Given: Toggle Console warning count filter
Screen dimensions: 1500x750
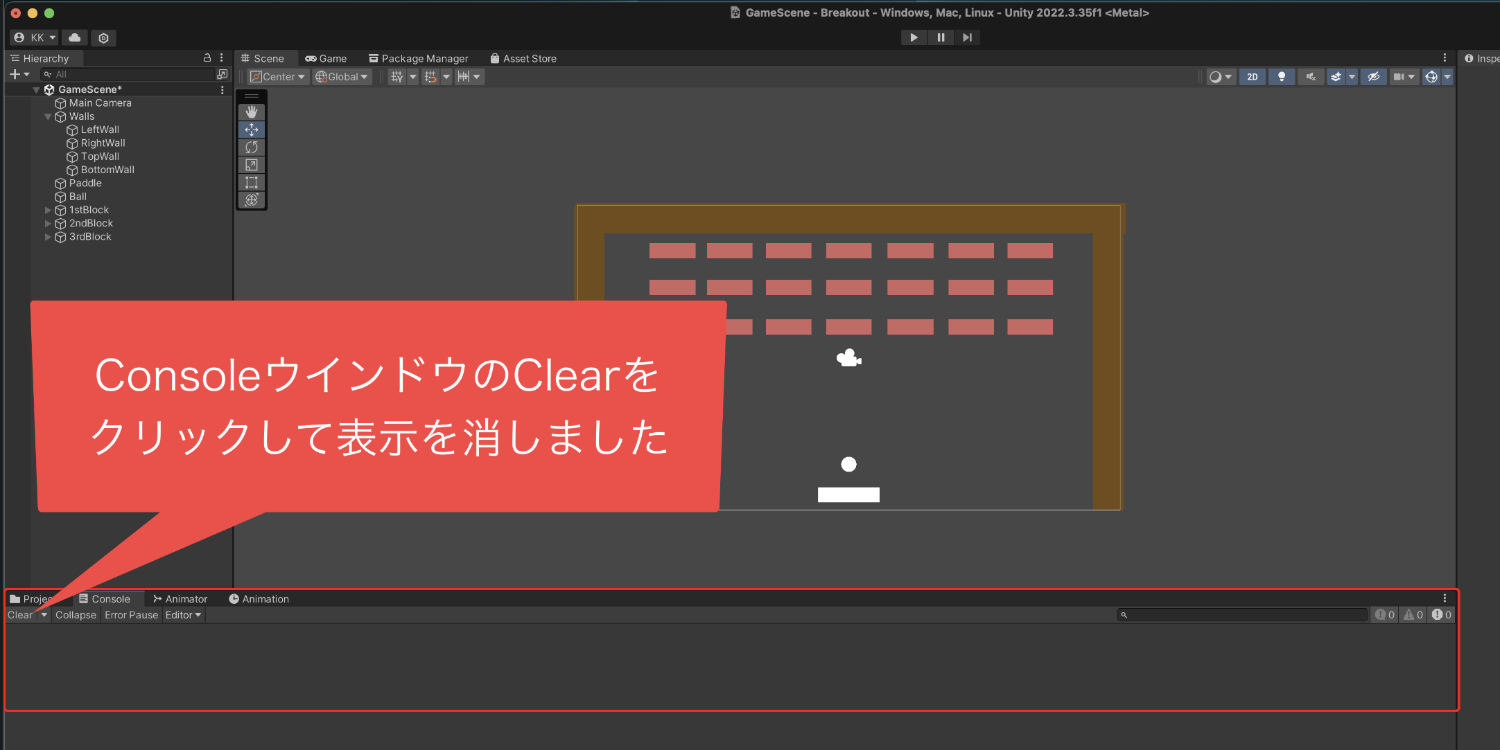Looking at the screenshot, I should 1412,615.
